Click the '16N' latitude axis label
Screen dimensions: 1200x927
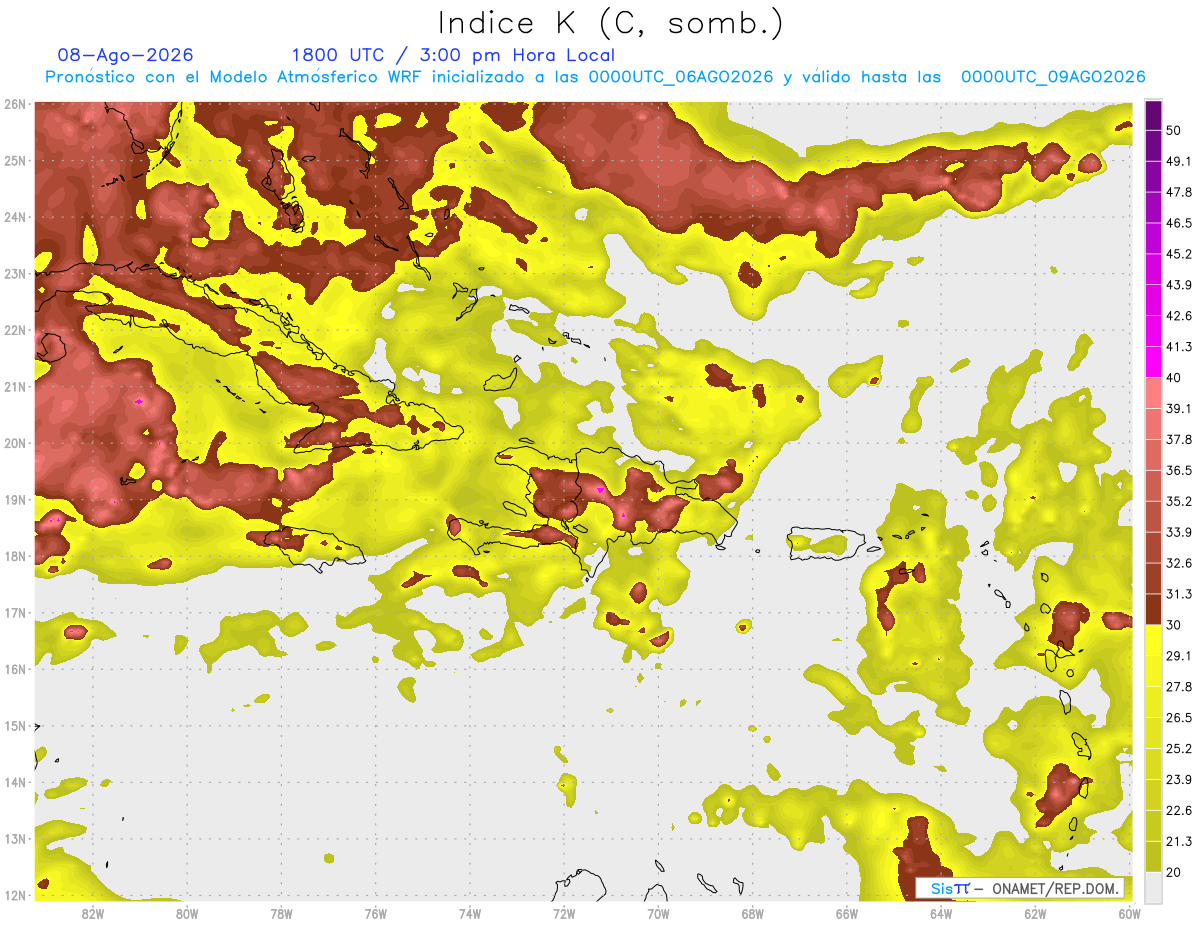tap(15, 669)
